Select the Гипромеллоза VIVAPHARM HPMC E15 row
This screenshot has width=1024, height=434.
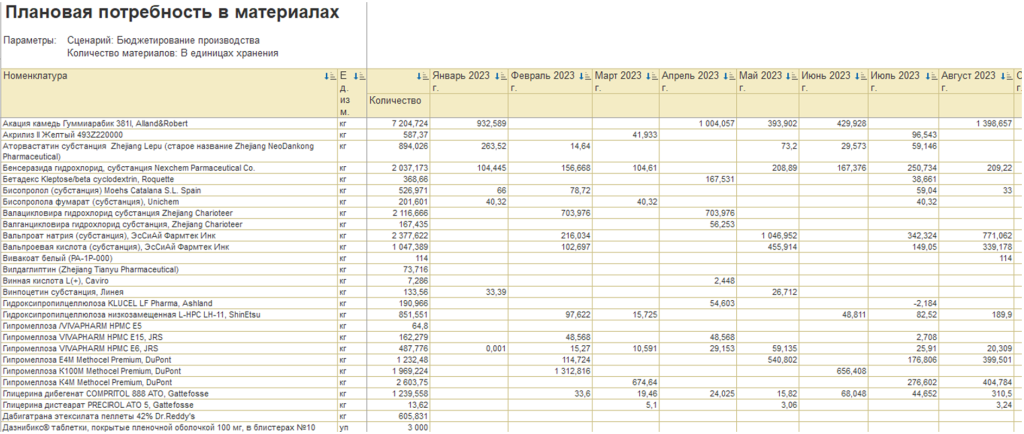[511, 337]
